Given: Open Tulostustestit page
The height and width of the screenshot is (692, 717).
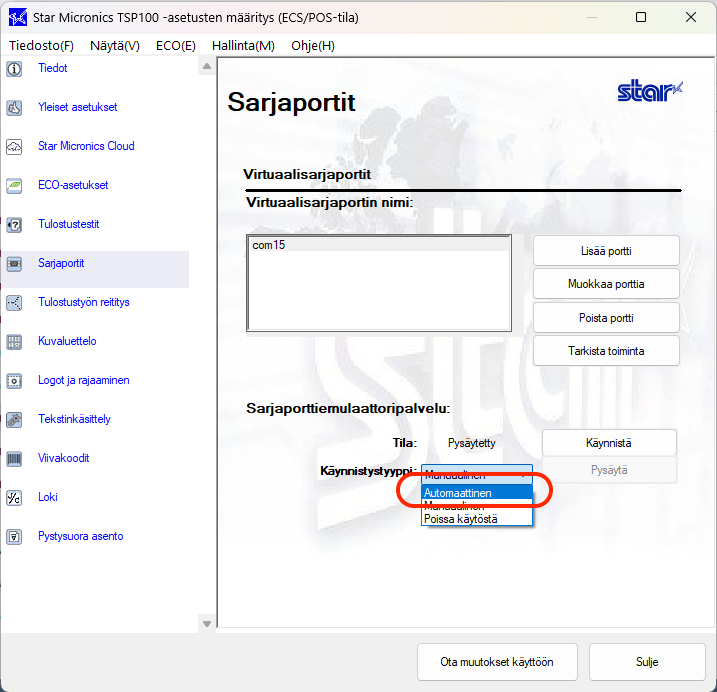Looking at the screenshot, I should tap(69, 224).
